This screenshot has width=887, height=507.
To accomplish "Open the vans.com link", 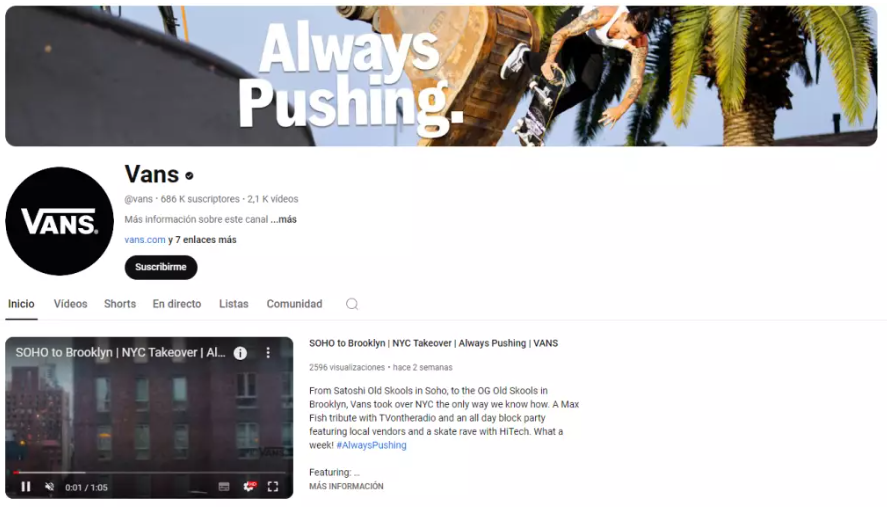I will pos(145,240).
